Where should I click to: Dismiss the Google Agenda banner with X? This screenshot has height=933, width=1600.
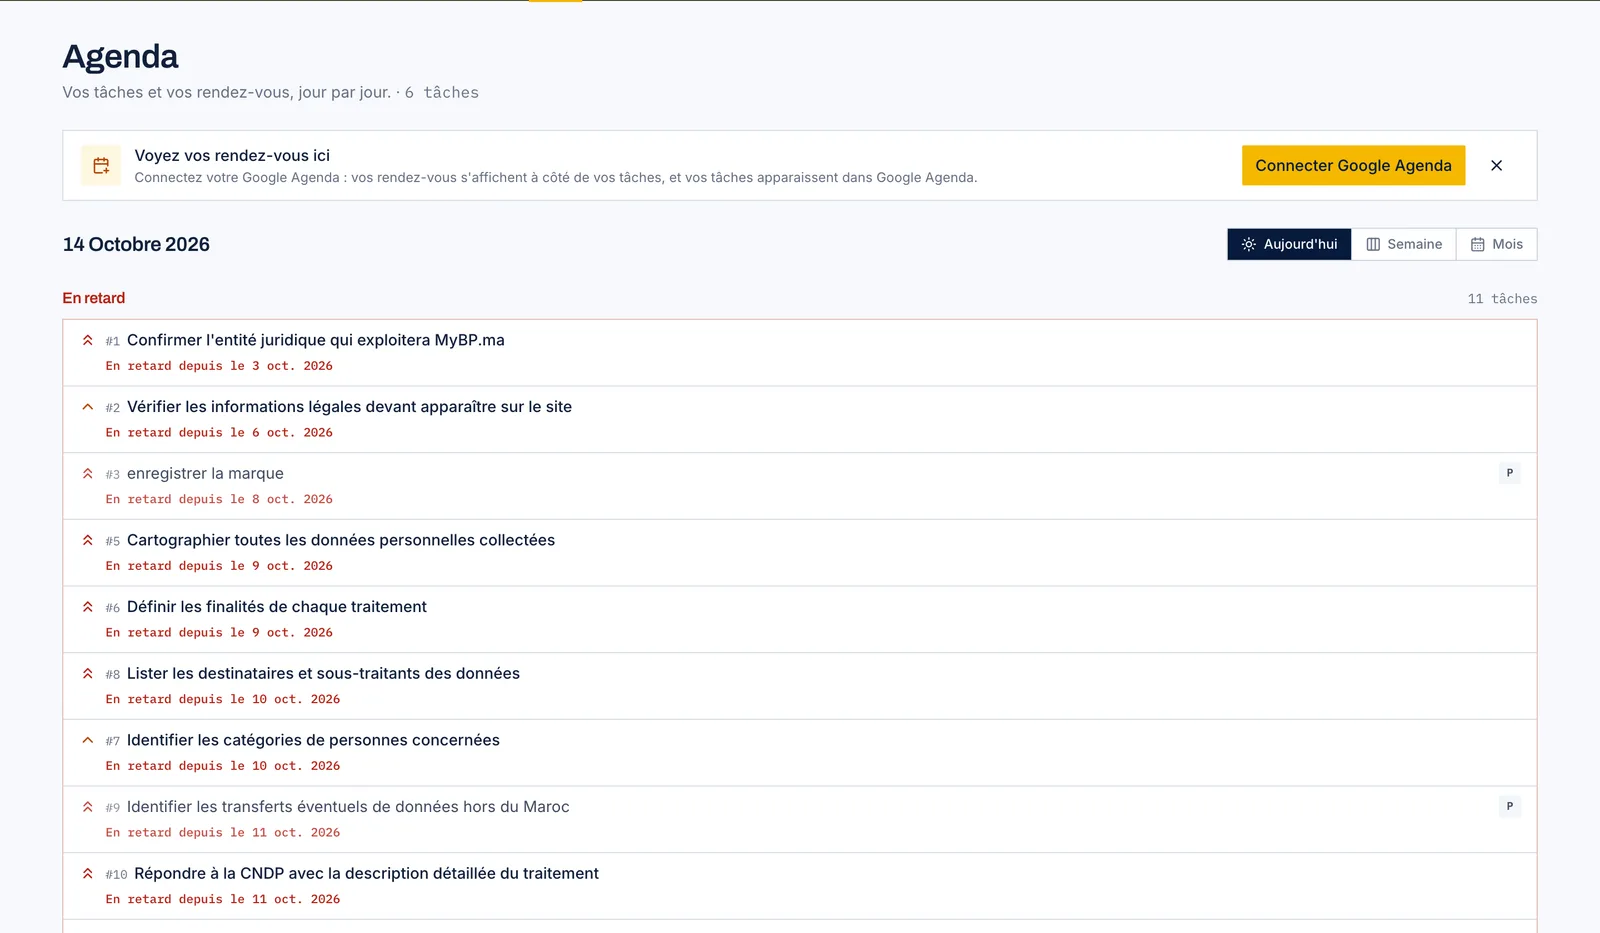1496,166
